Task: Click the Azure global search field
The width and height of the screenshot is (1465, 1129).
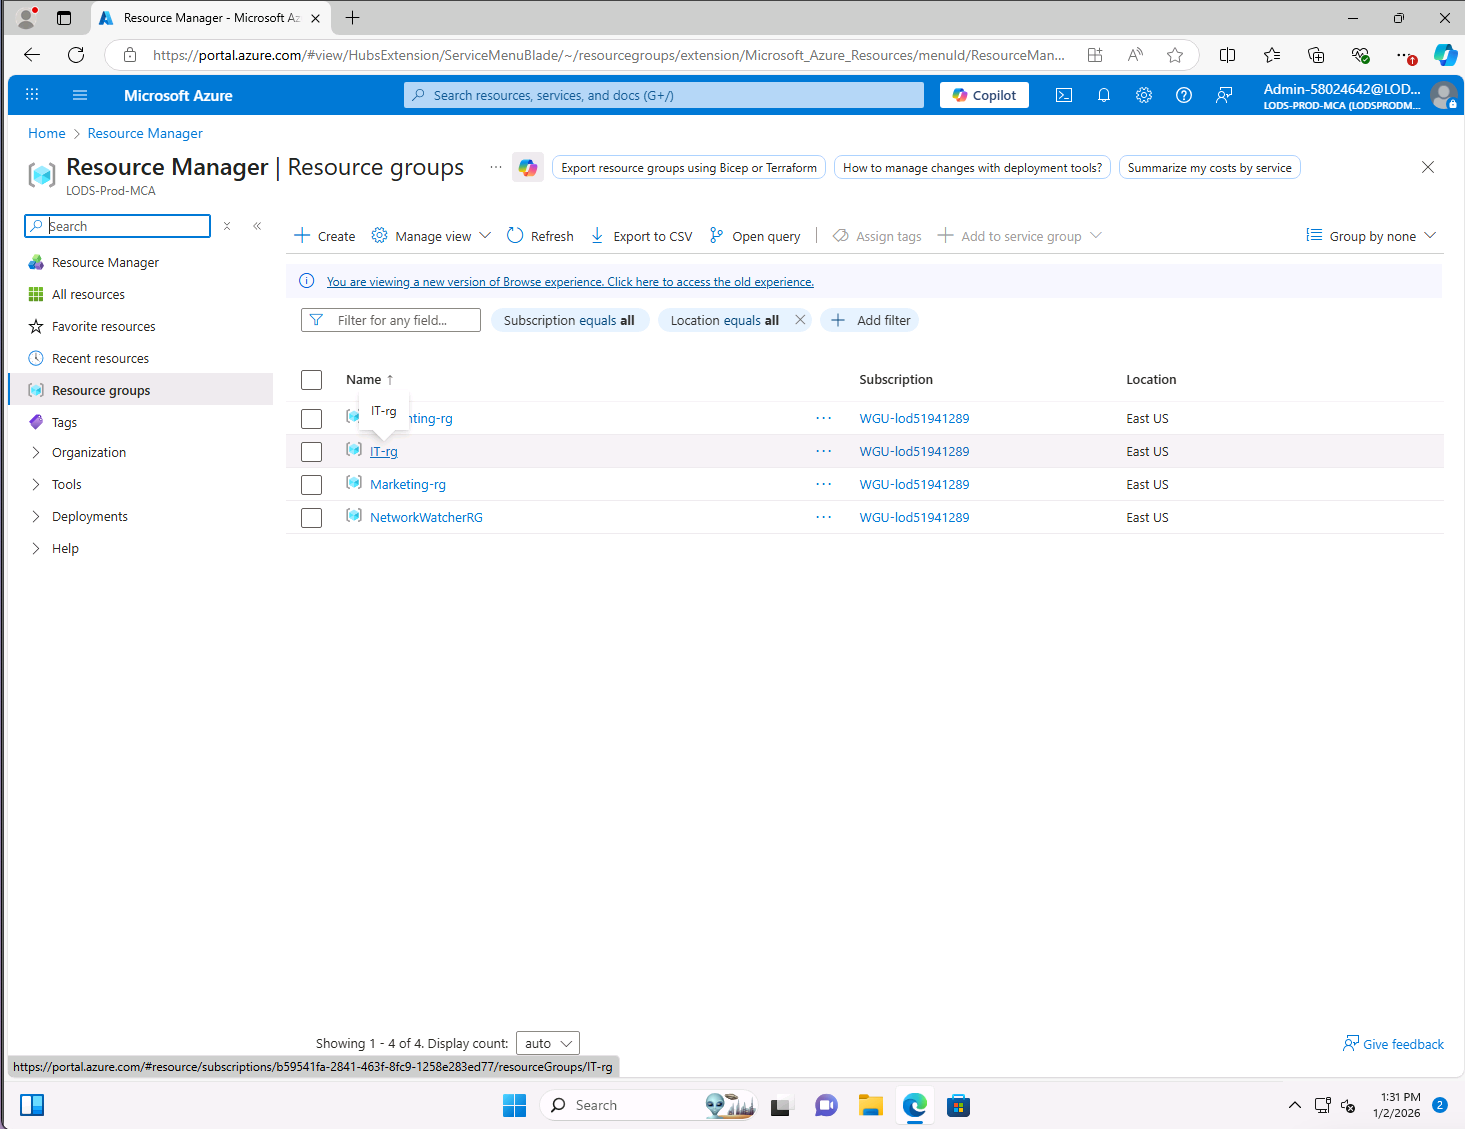Action: pyautogui.click(x=664, y=95)
